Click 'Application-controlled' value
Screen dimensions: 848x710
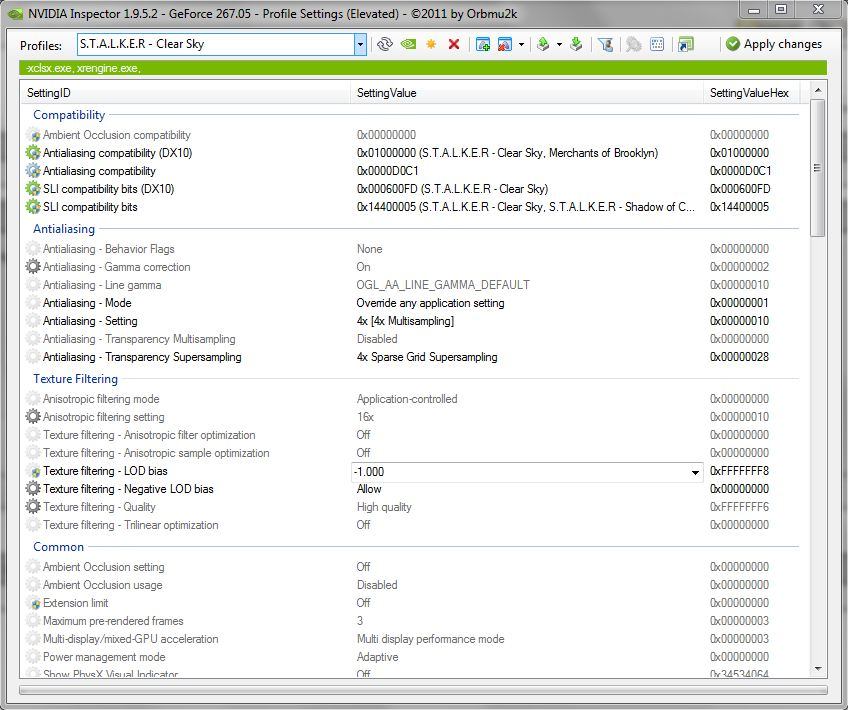pyautogui.click(x=407, y=399)
